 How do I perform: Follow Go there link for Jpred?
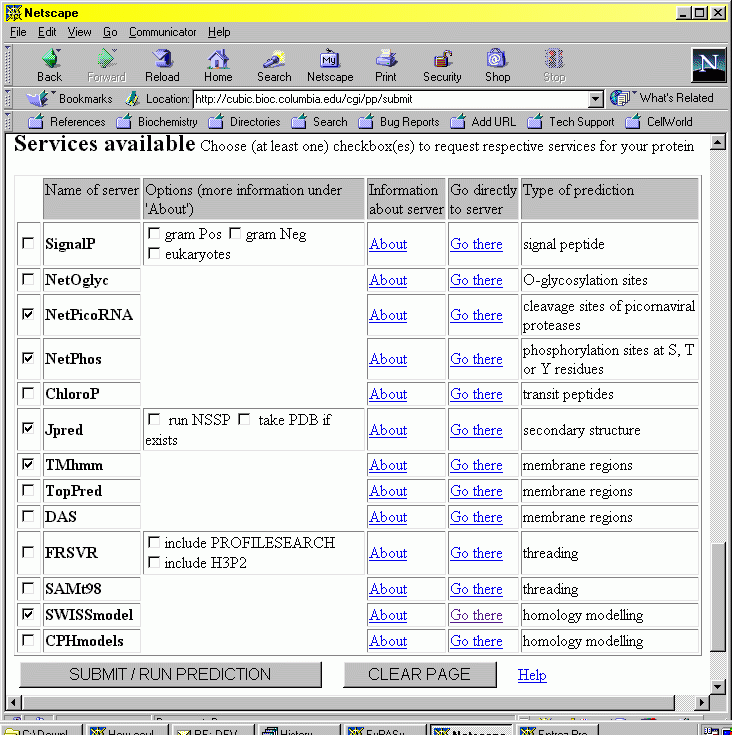[x=476, y=430]
